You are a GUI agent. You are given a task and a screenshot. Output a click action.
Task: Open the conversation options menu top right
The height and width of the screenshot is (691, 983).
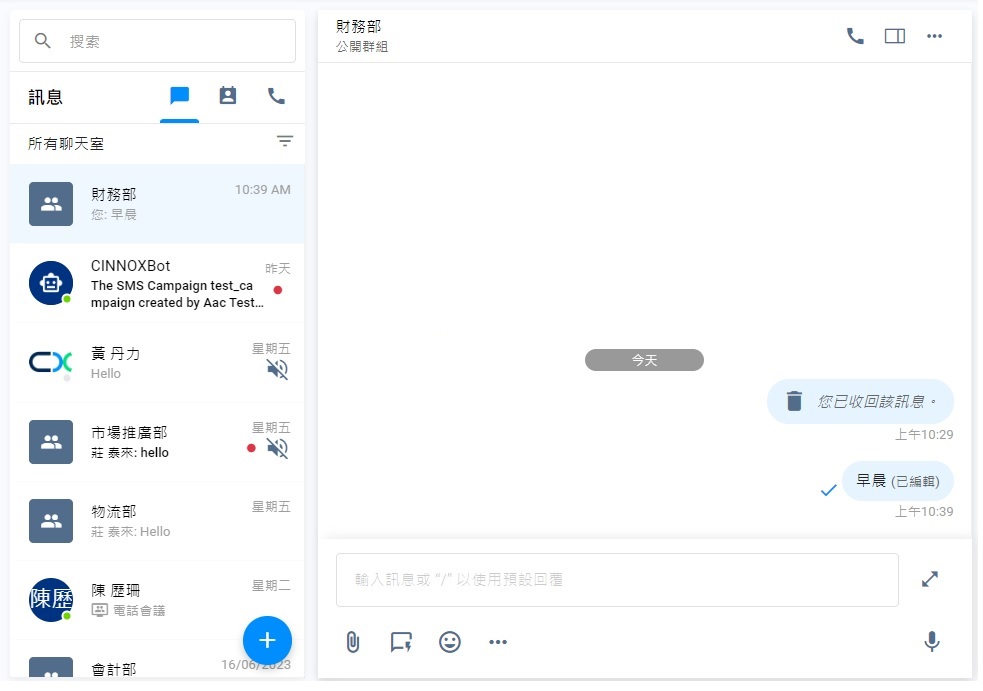[x=934, y=35]
